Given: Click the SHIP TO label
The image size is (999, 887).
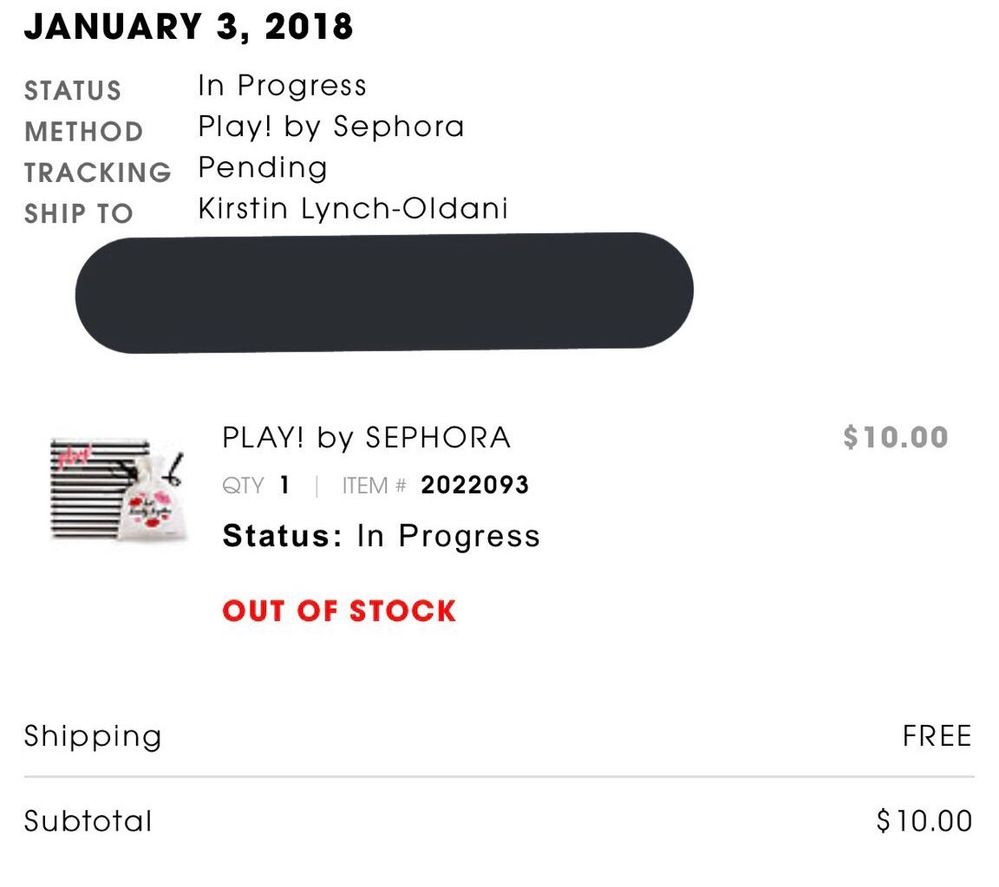Looking at the screenshot, I should pos(79,214).
